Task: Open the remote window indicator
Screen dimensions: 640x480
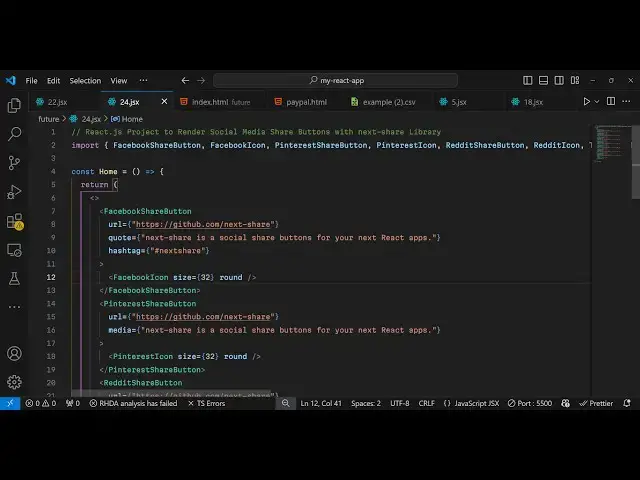Action: click(x=10, y=403)
